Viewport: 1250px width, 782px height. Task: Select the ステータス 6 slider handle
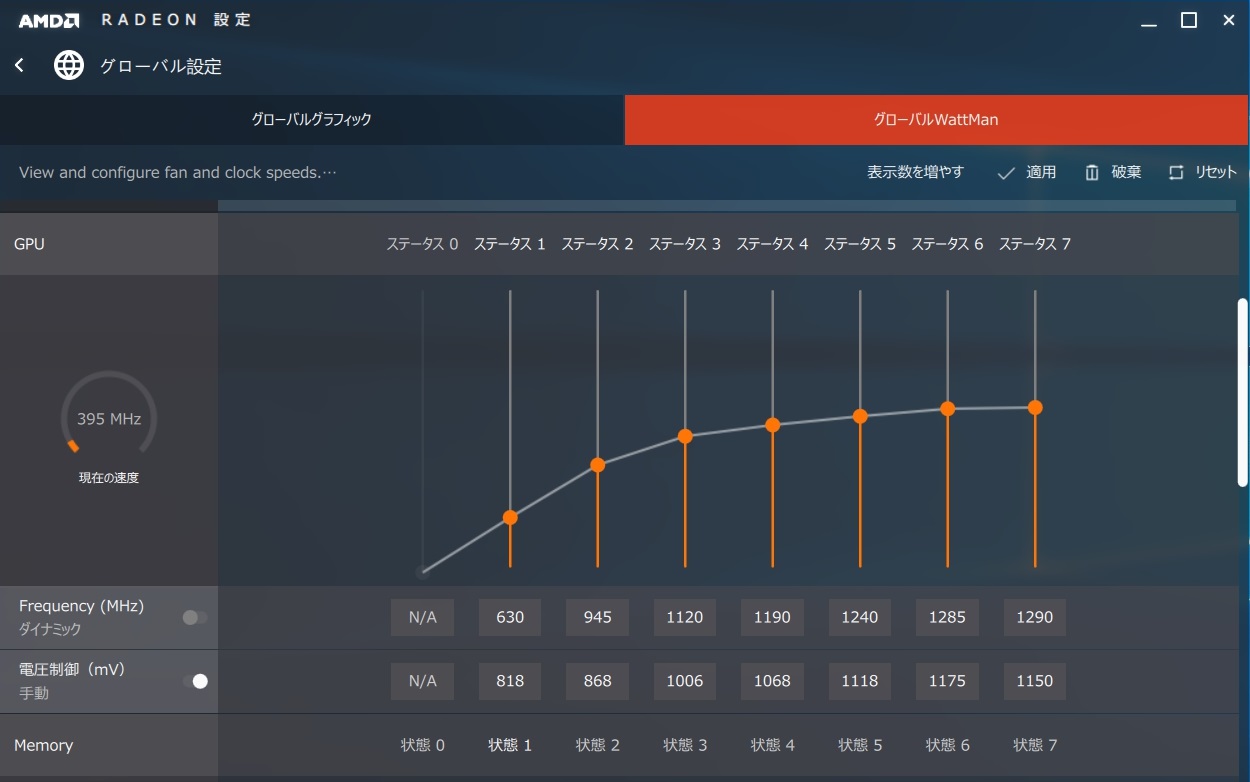[948, 409]
